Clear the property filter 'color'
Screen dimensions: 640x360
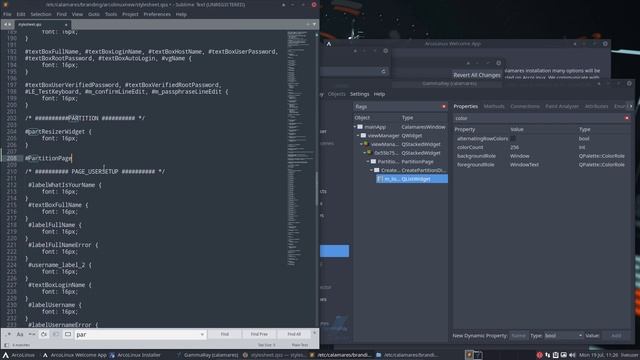pyautogui.click(x=627, y=118)
